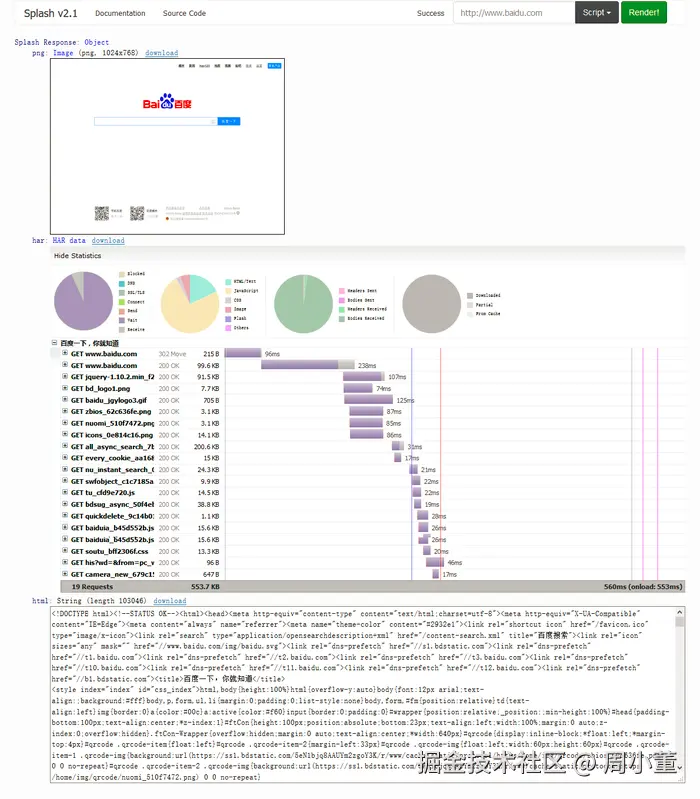The image size is (700, 799).
Task: Collapse the page group with the minus icon
Action: [54, 343]
